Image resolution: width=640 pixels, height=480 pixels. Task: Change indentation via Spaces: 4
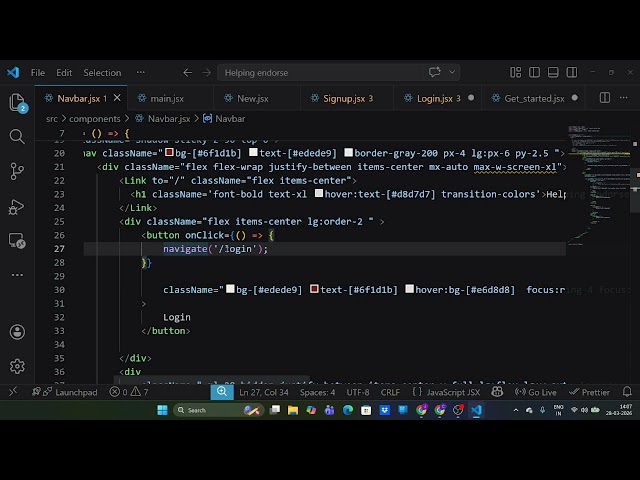click(318, 392)
